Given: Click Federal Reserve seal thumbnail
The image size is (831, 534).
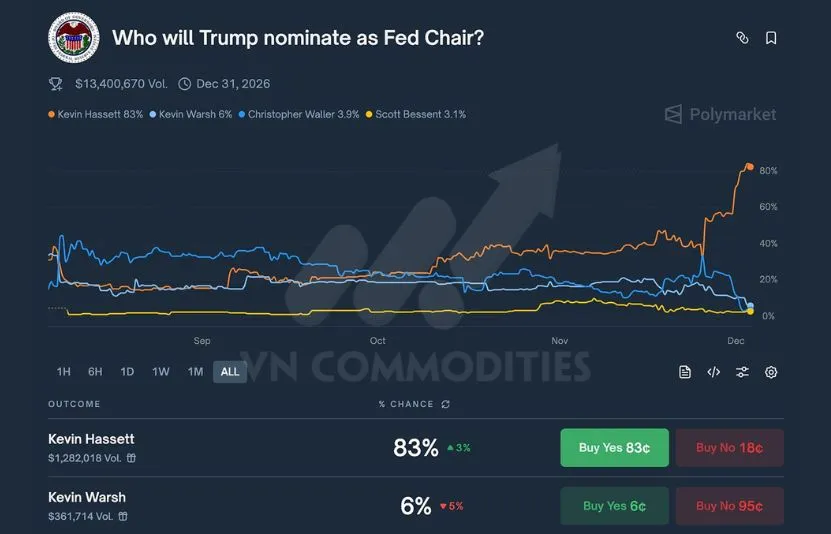Looking at the screenshot, I should point(73,38).
